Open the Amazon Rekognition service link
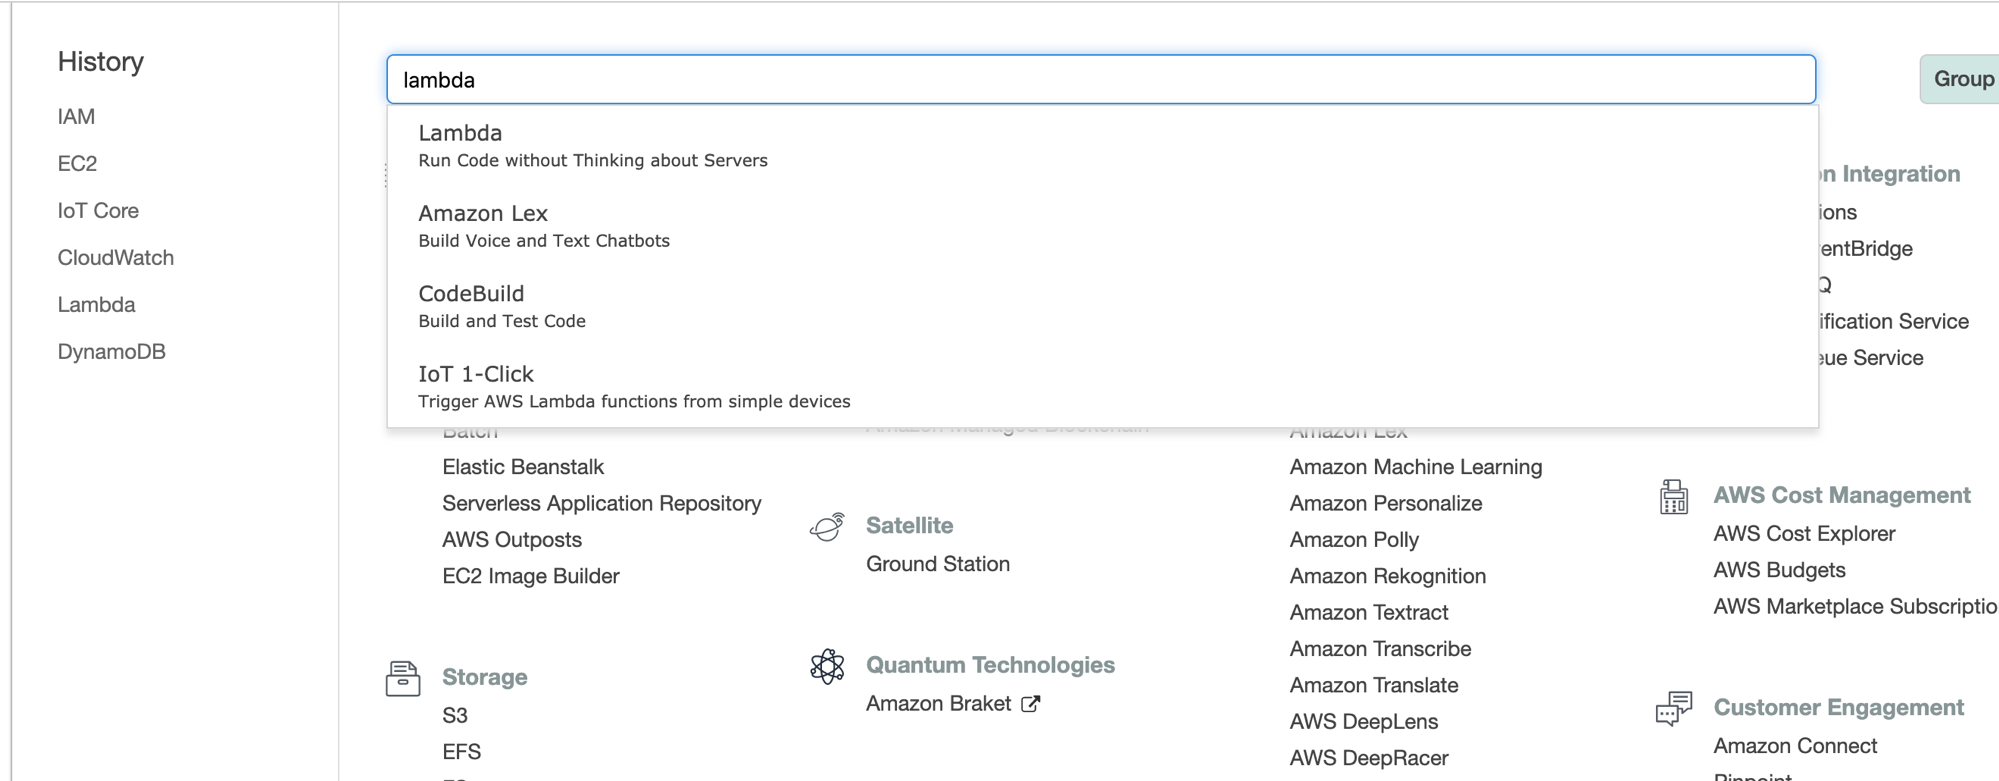 coord(1388,576)
